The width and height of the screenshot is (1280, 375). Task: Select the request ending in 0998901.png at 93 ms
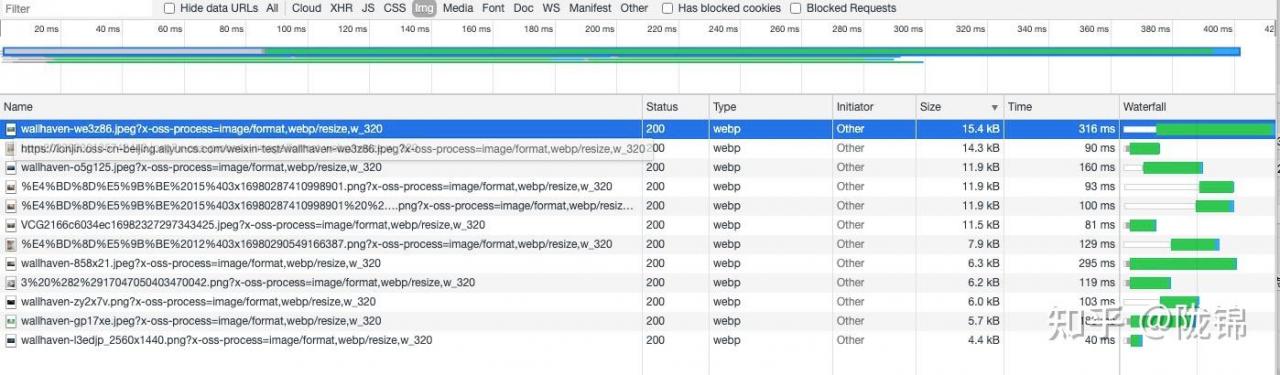[x=638, y=186]
